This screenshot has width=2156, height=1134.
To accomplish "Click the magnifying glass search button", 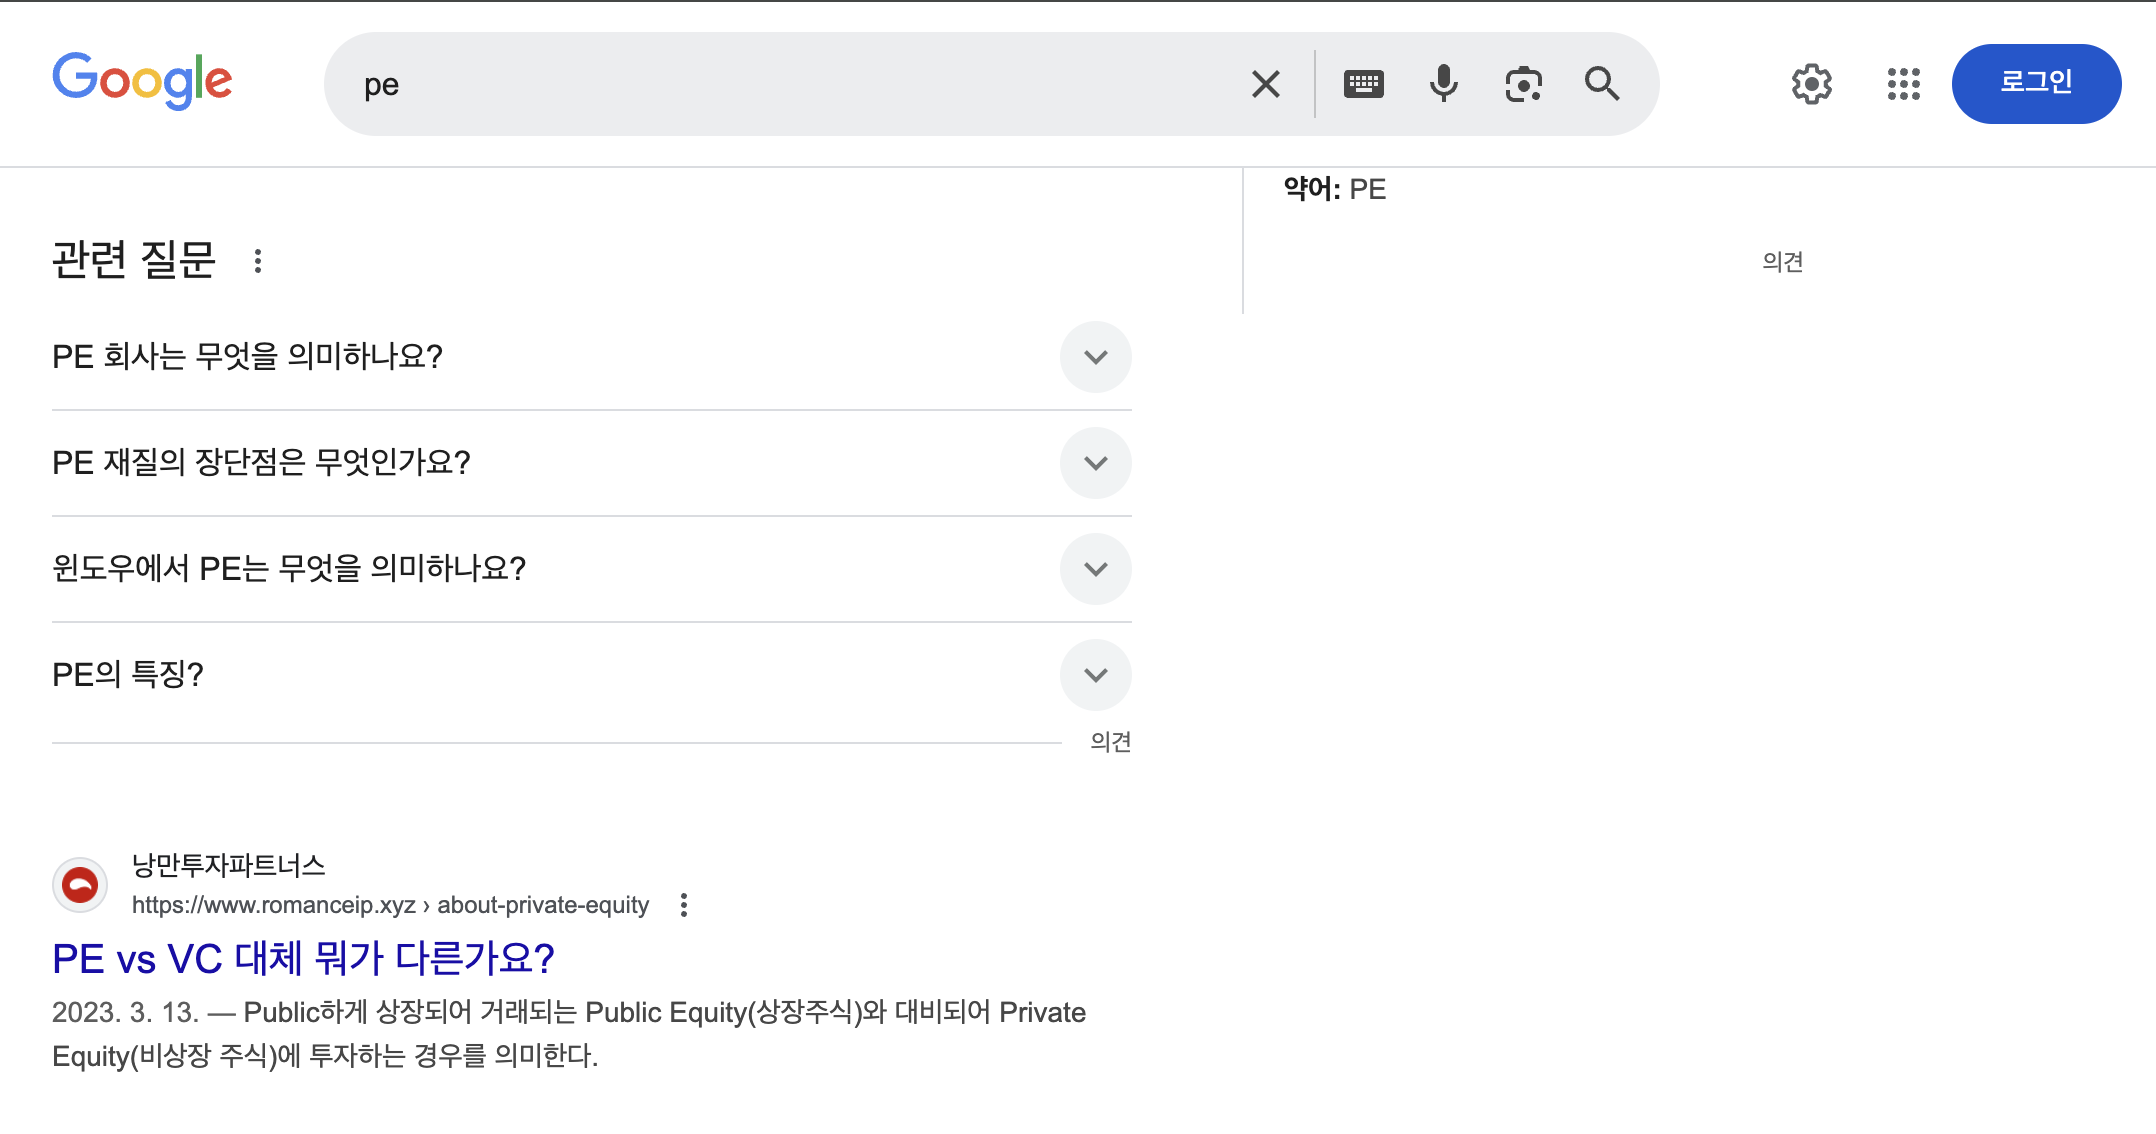I will [1602, 84].
